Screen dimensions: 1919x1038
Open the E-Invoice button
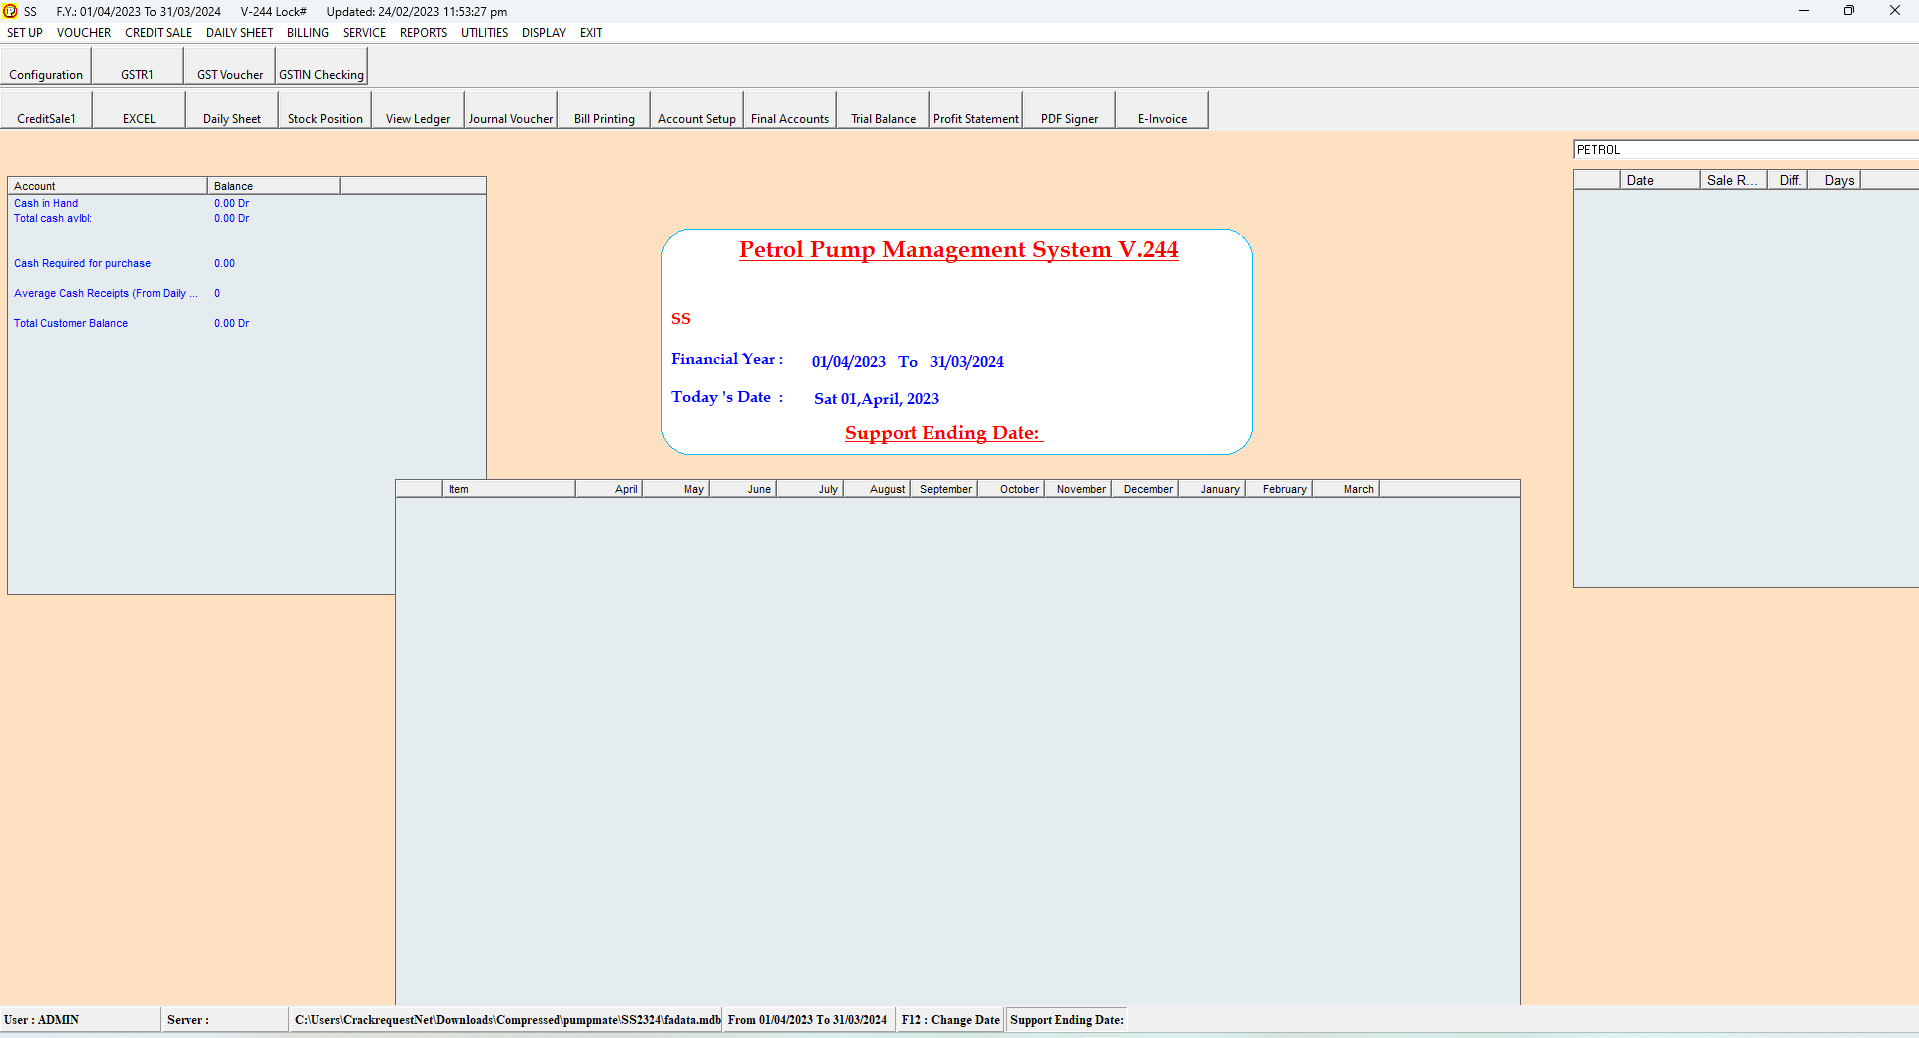coord(1162,110)
